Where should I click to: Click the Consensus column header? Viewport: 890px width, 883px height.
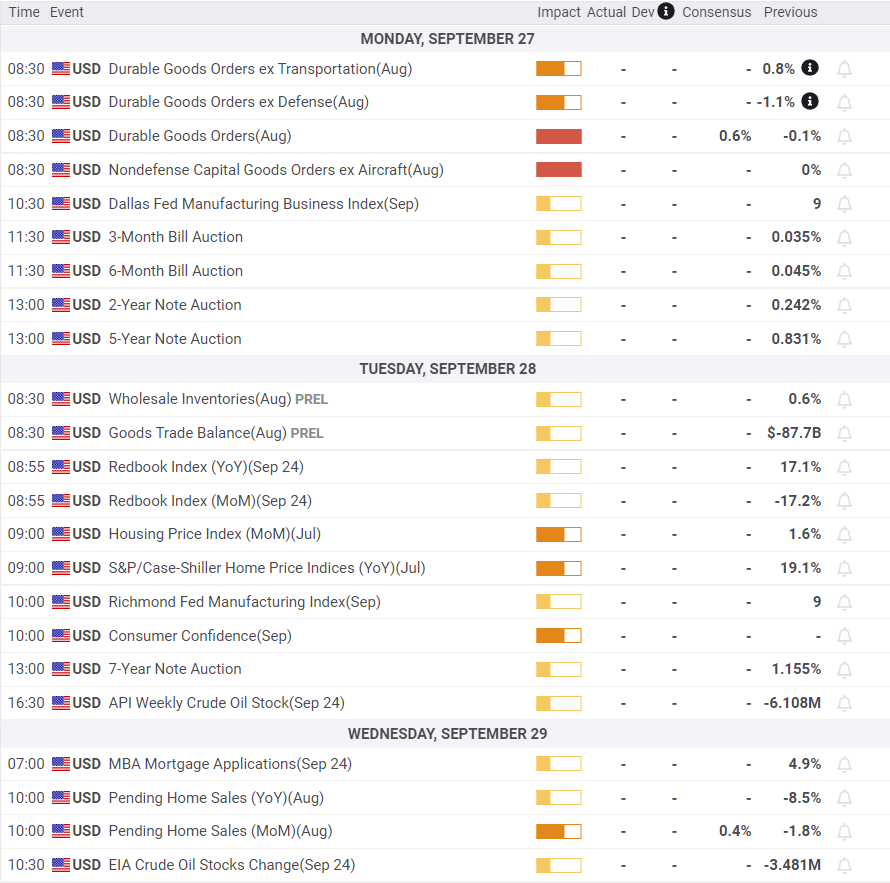(716, 12)
